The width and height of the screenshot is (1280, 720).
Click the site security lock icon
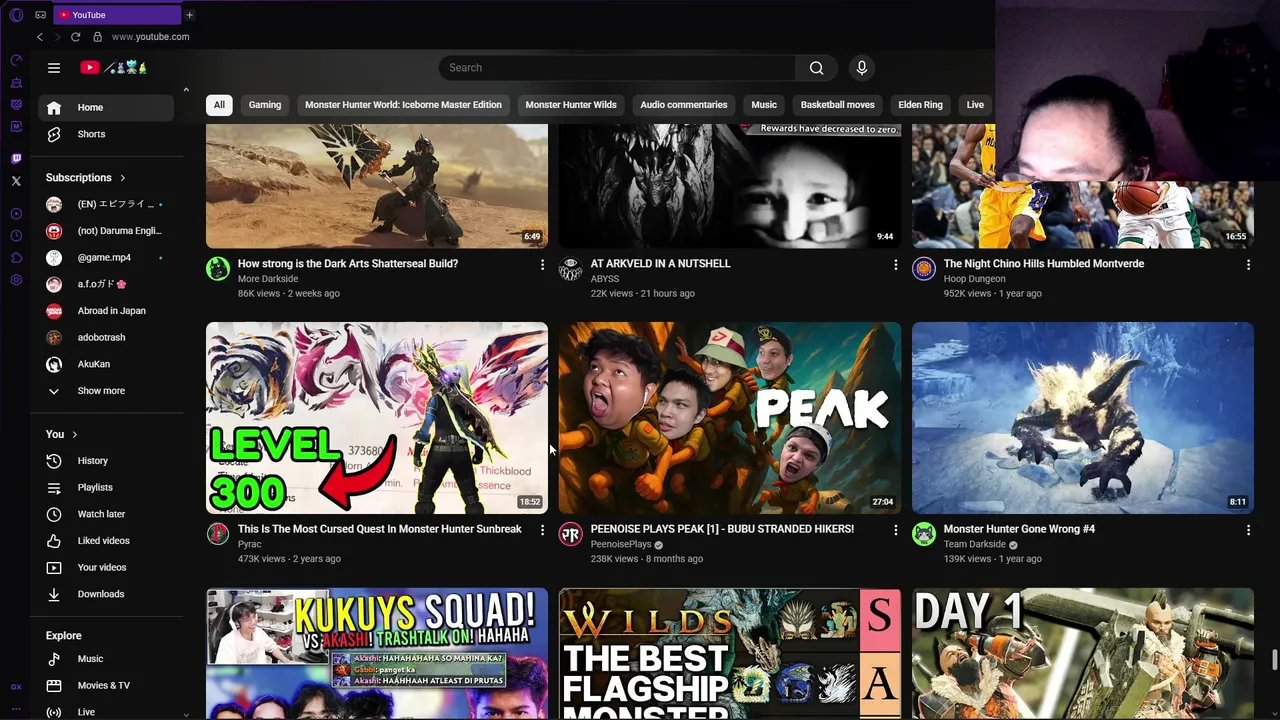coord(97,37)
